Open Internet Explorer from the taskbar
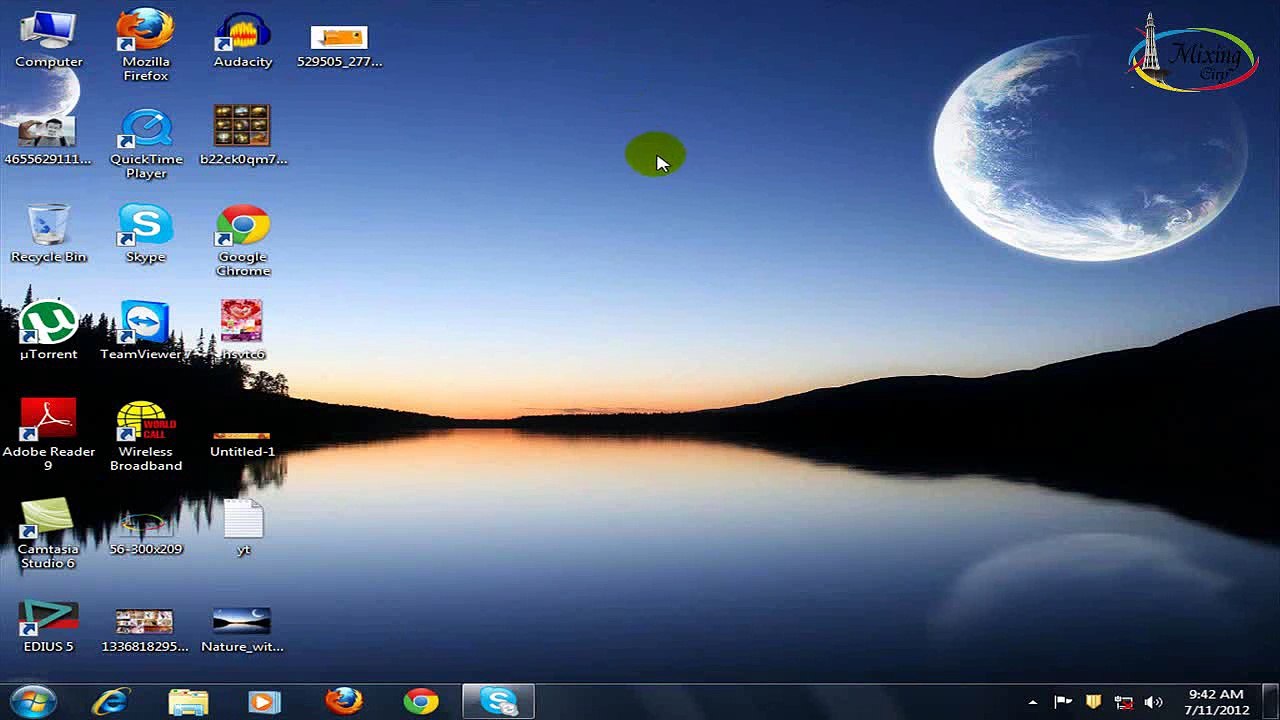This screenshot has width=1280, height=720. coord(110,701)
